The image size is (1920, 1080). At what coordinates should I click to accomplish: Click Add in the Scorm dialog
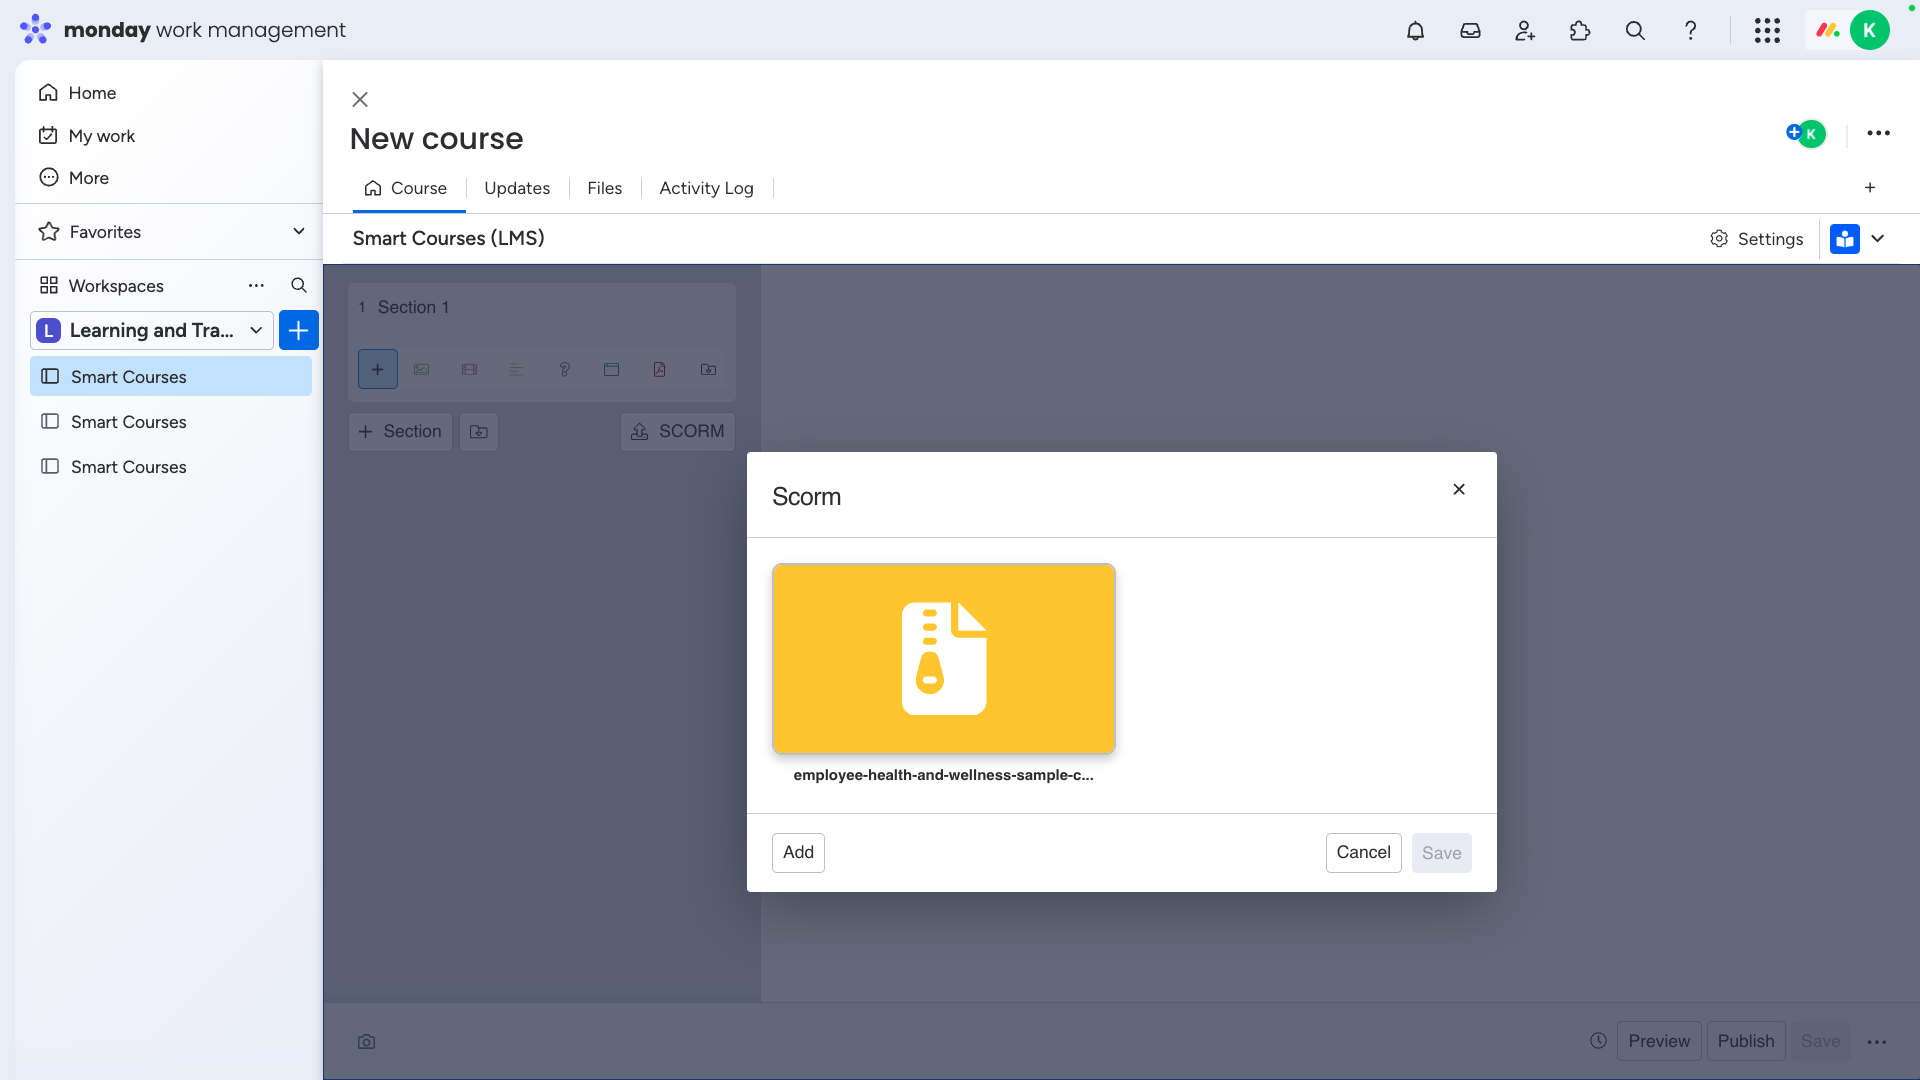point(798,853)
